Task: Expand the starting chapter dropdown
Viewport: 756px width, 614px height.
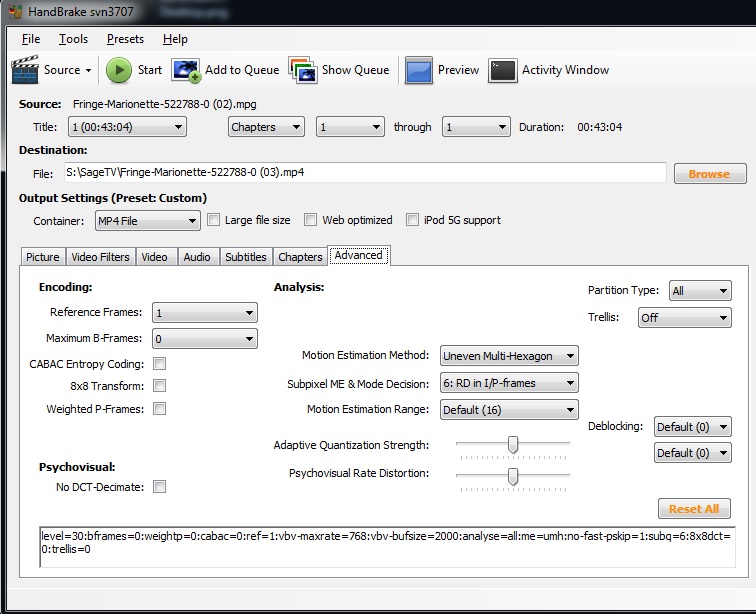Action: (350, 127)
